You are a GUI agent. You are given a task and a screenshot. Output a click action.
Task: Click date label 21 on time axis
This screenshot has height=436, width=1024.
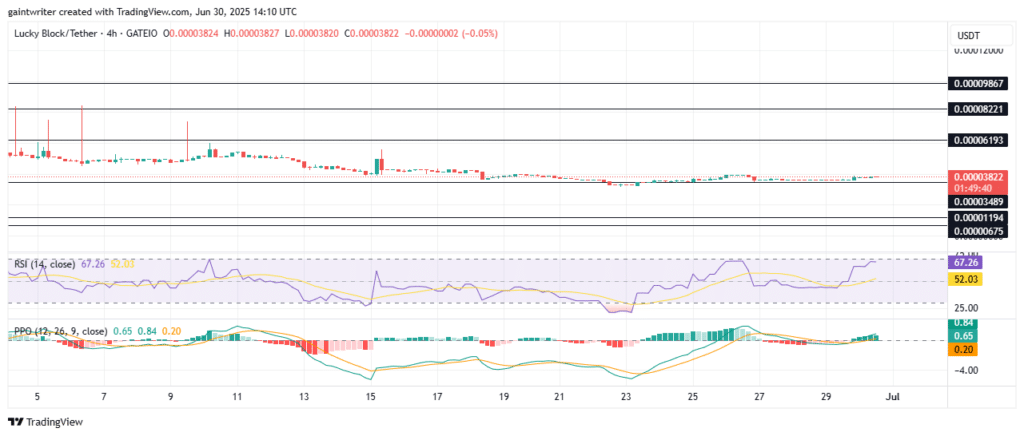tap(559, 396)
